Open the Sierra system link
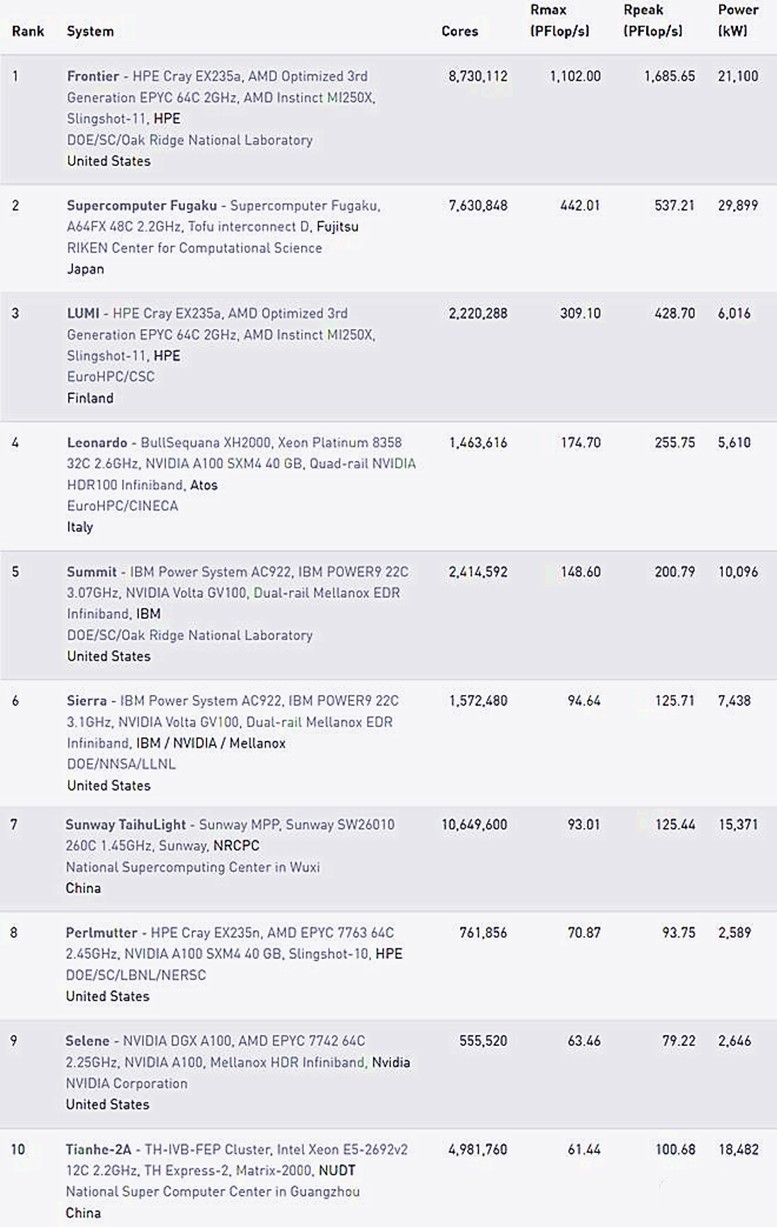 87,701
